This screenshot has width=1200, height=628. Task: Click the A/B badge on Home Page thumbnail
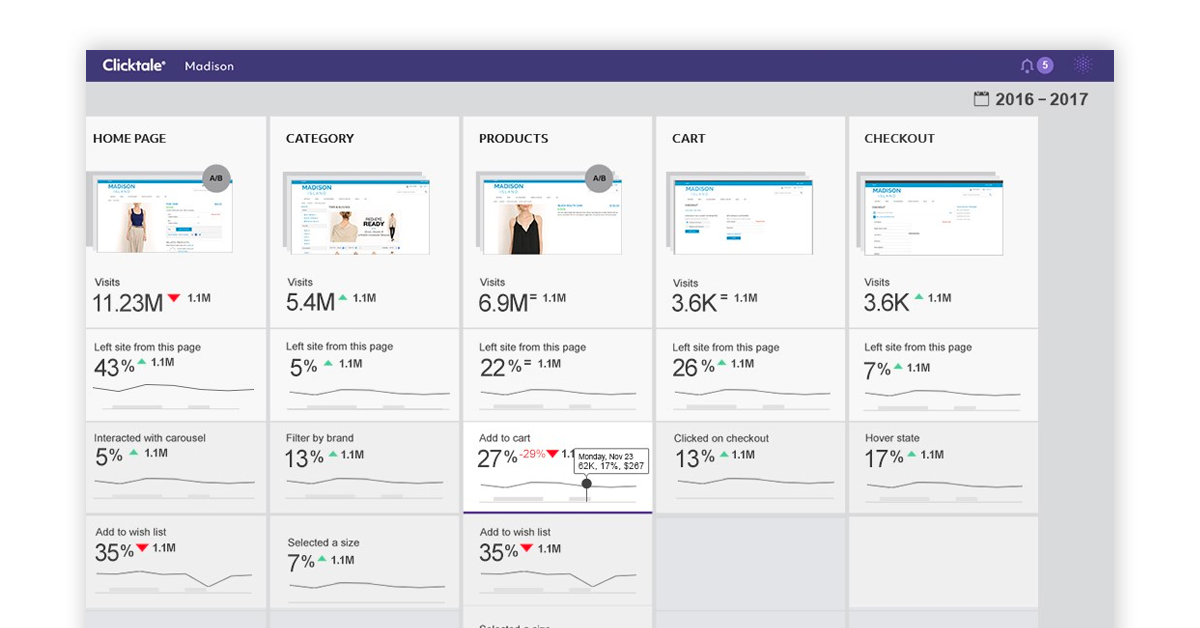(x=217, y=179)
